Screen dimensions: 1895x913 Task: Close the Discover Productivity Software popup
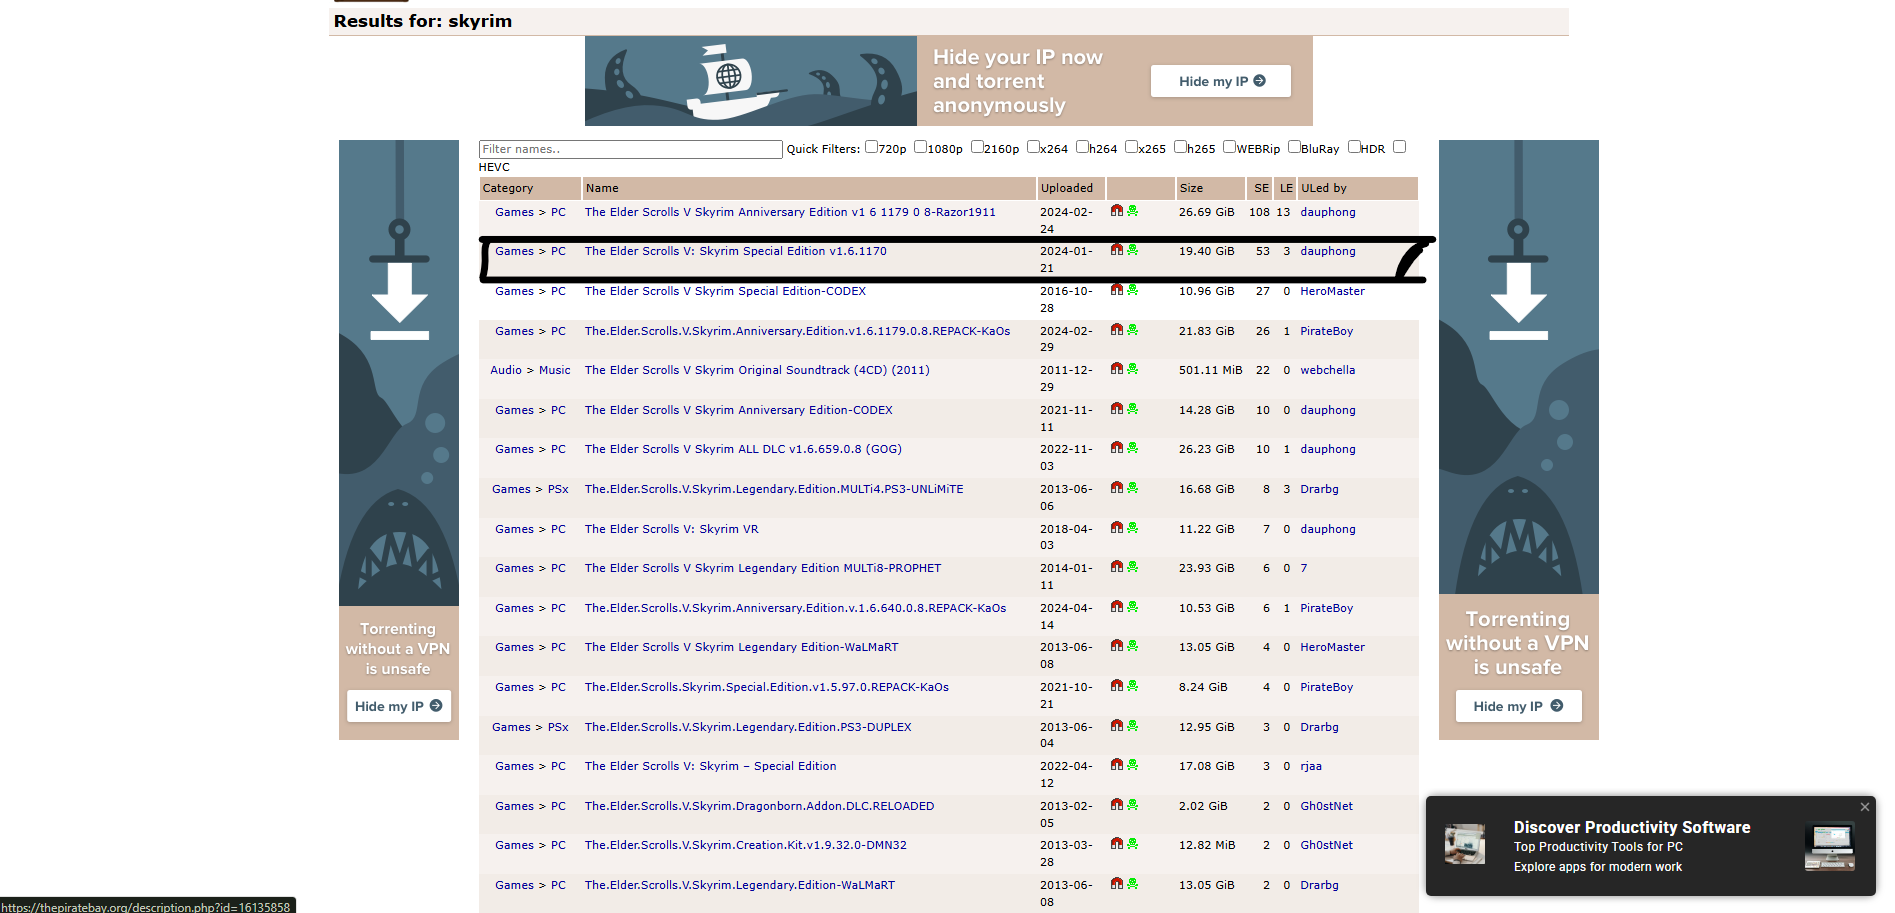tap(1864, 807)
